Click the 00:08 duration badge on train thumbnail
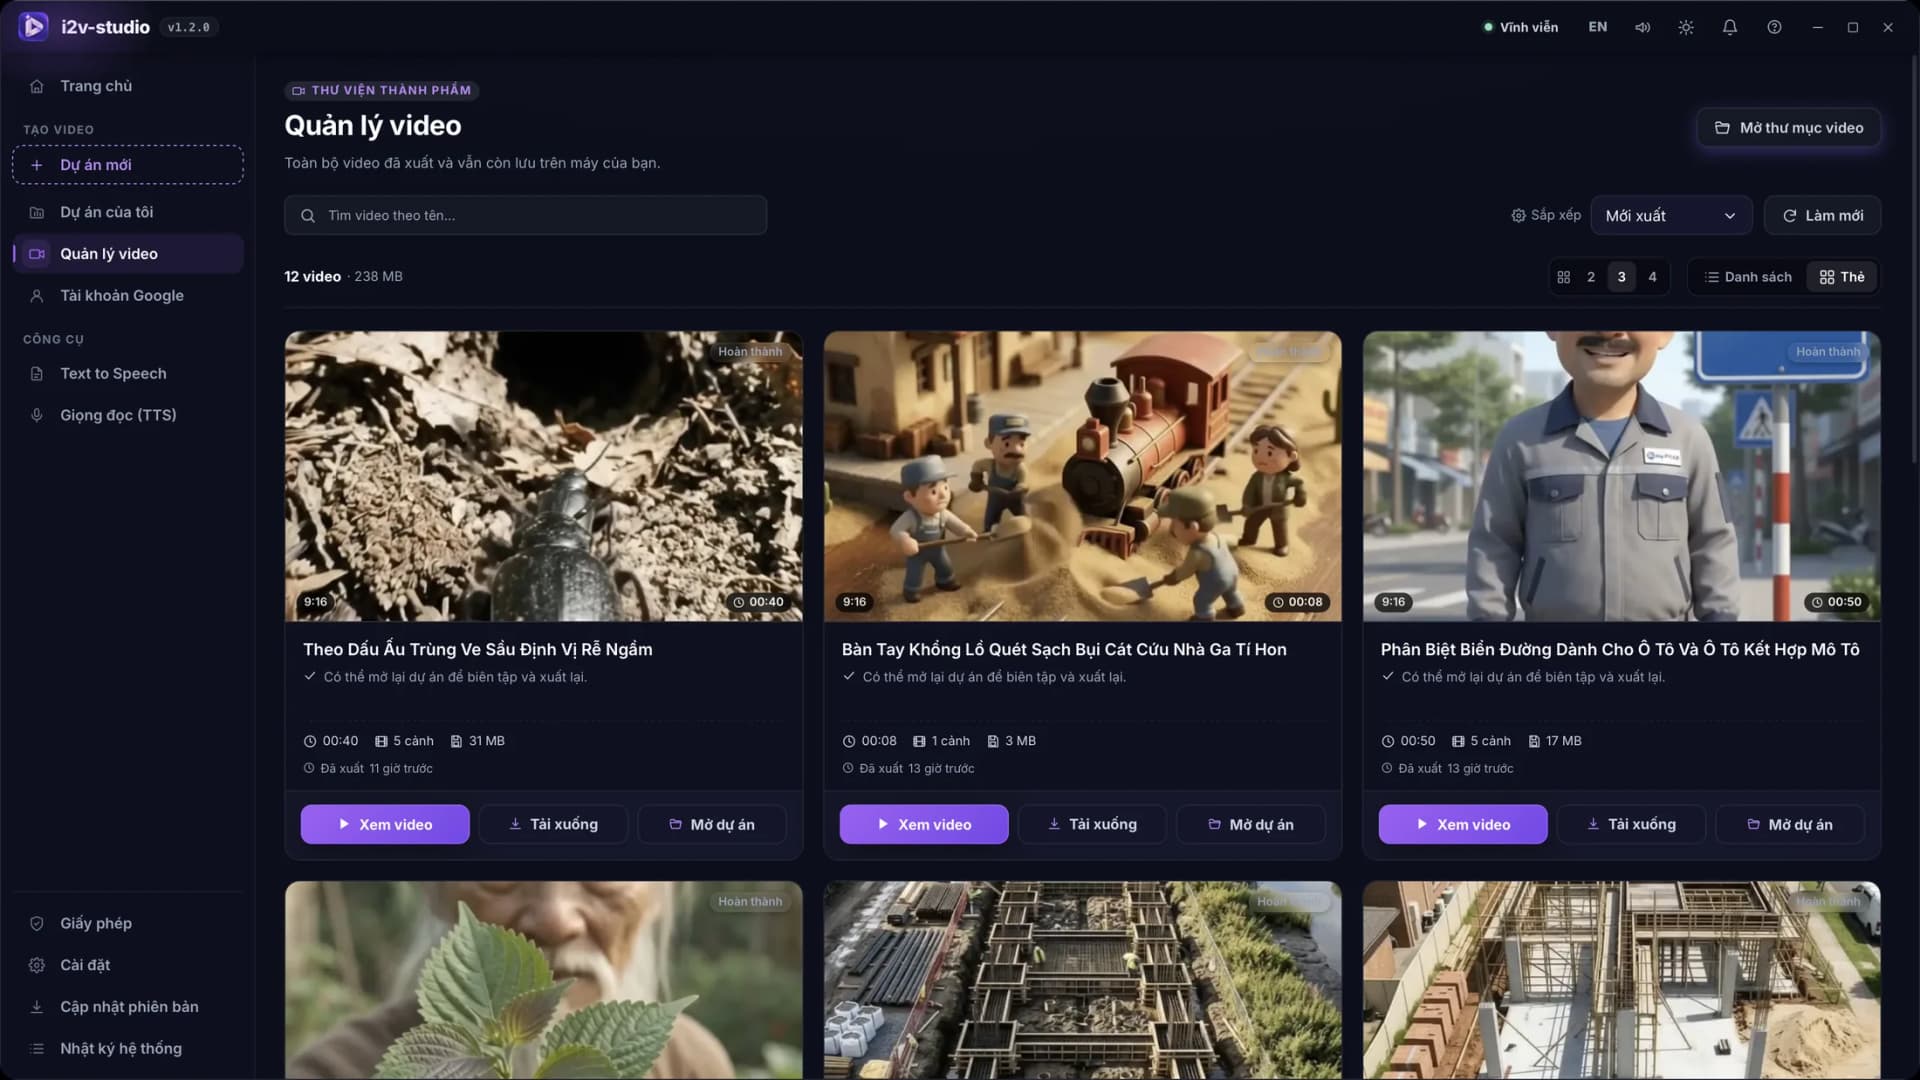Viewport: 1920px width, 1080px height. tap(1298, 602)
